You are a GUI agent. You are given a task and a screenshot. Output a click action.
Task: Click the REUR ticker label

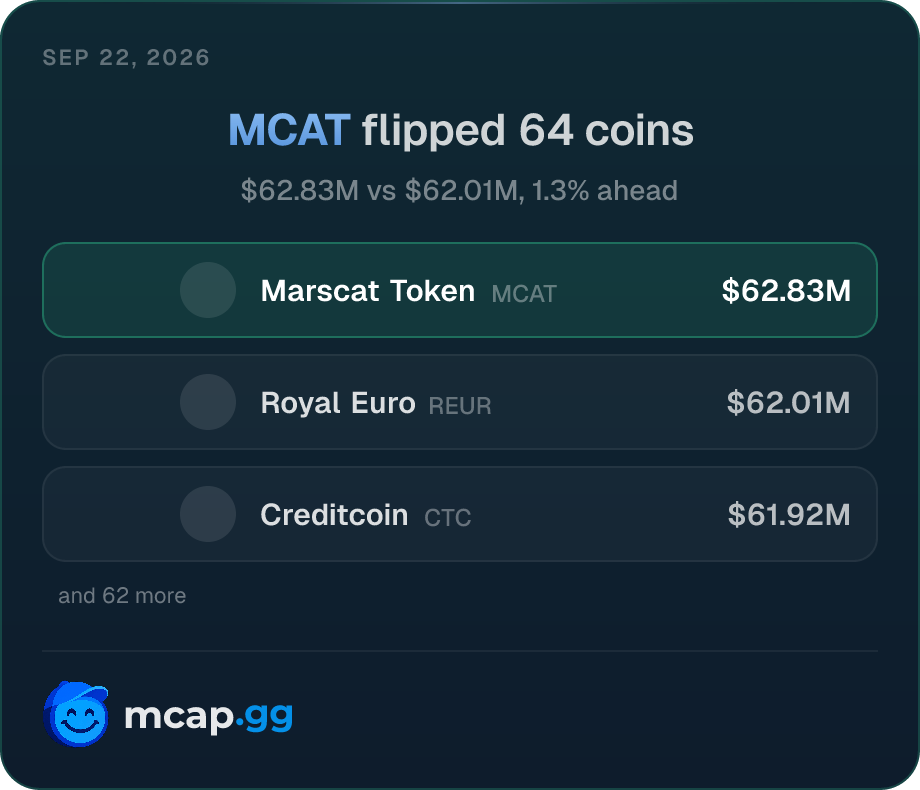[460, 406]
